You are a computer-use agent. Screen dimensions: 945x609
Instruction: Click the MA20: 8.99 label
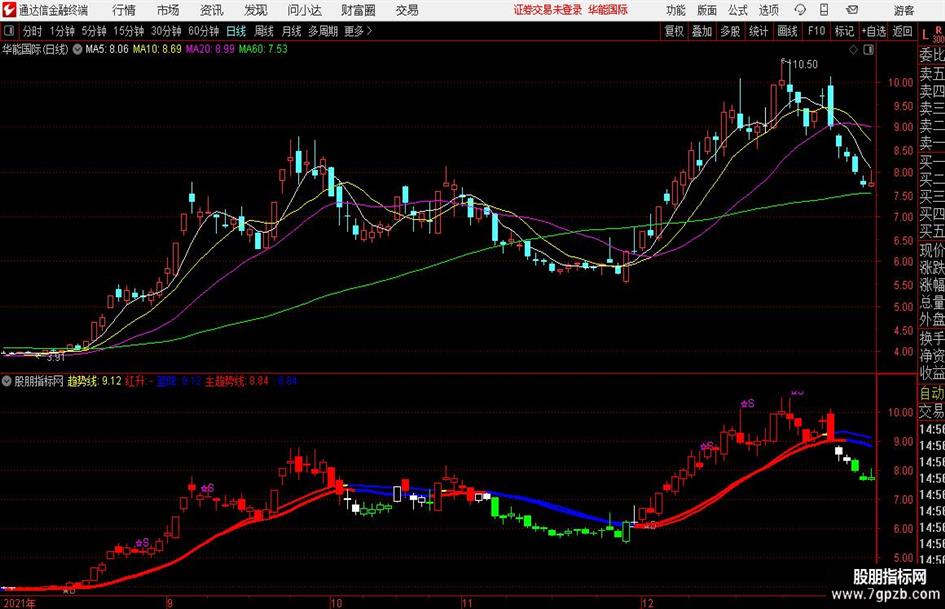pyautogui.click(x=210, y=49)
